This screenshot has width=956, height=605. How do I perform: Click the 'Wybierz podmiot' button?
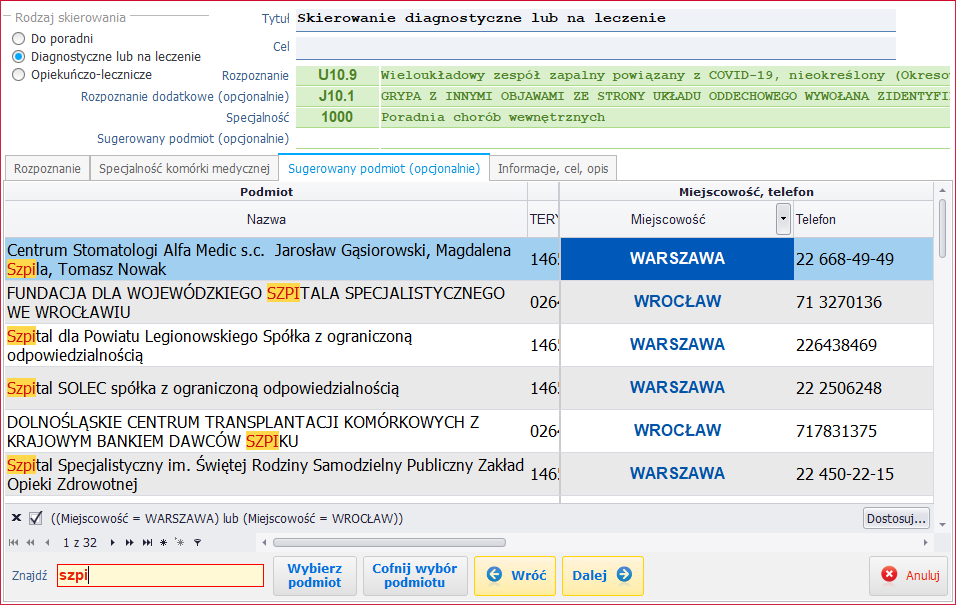[314, 576]
